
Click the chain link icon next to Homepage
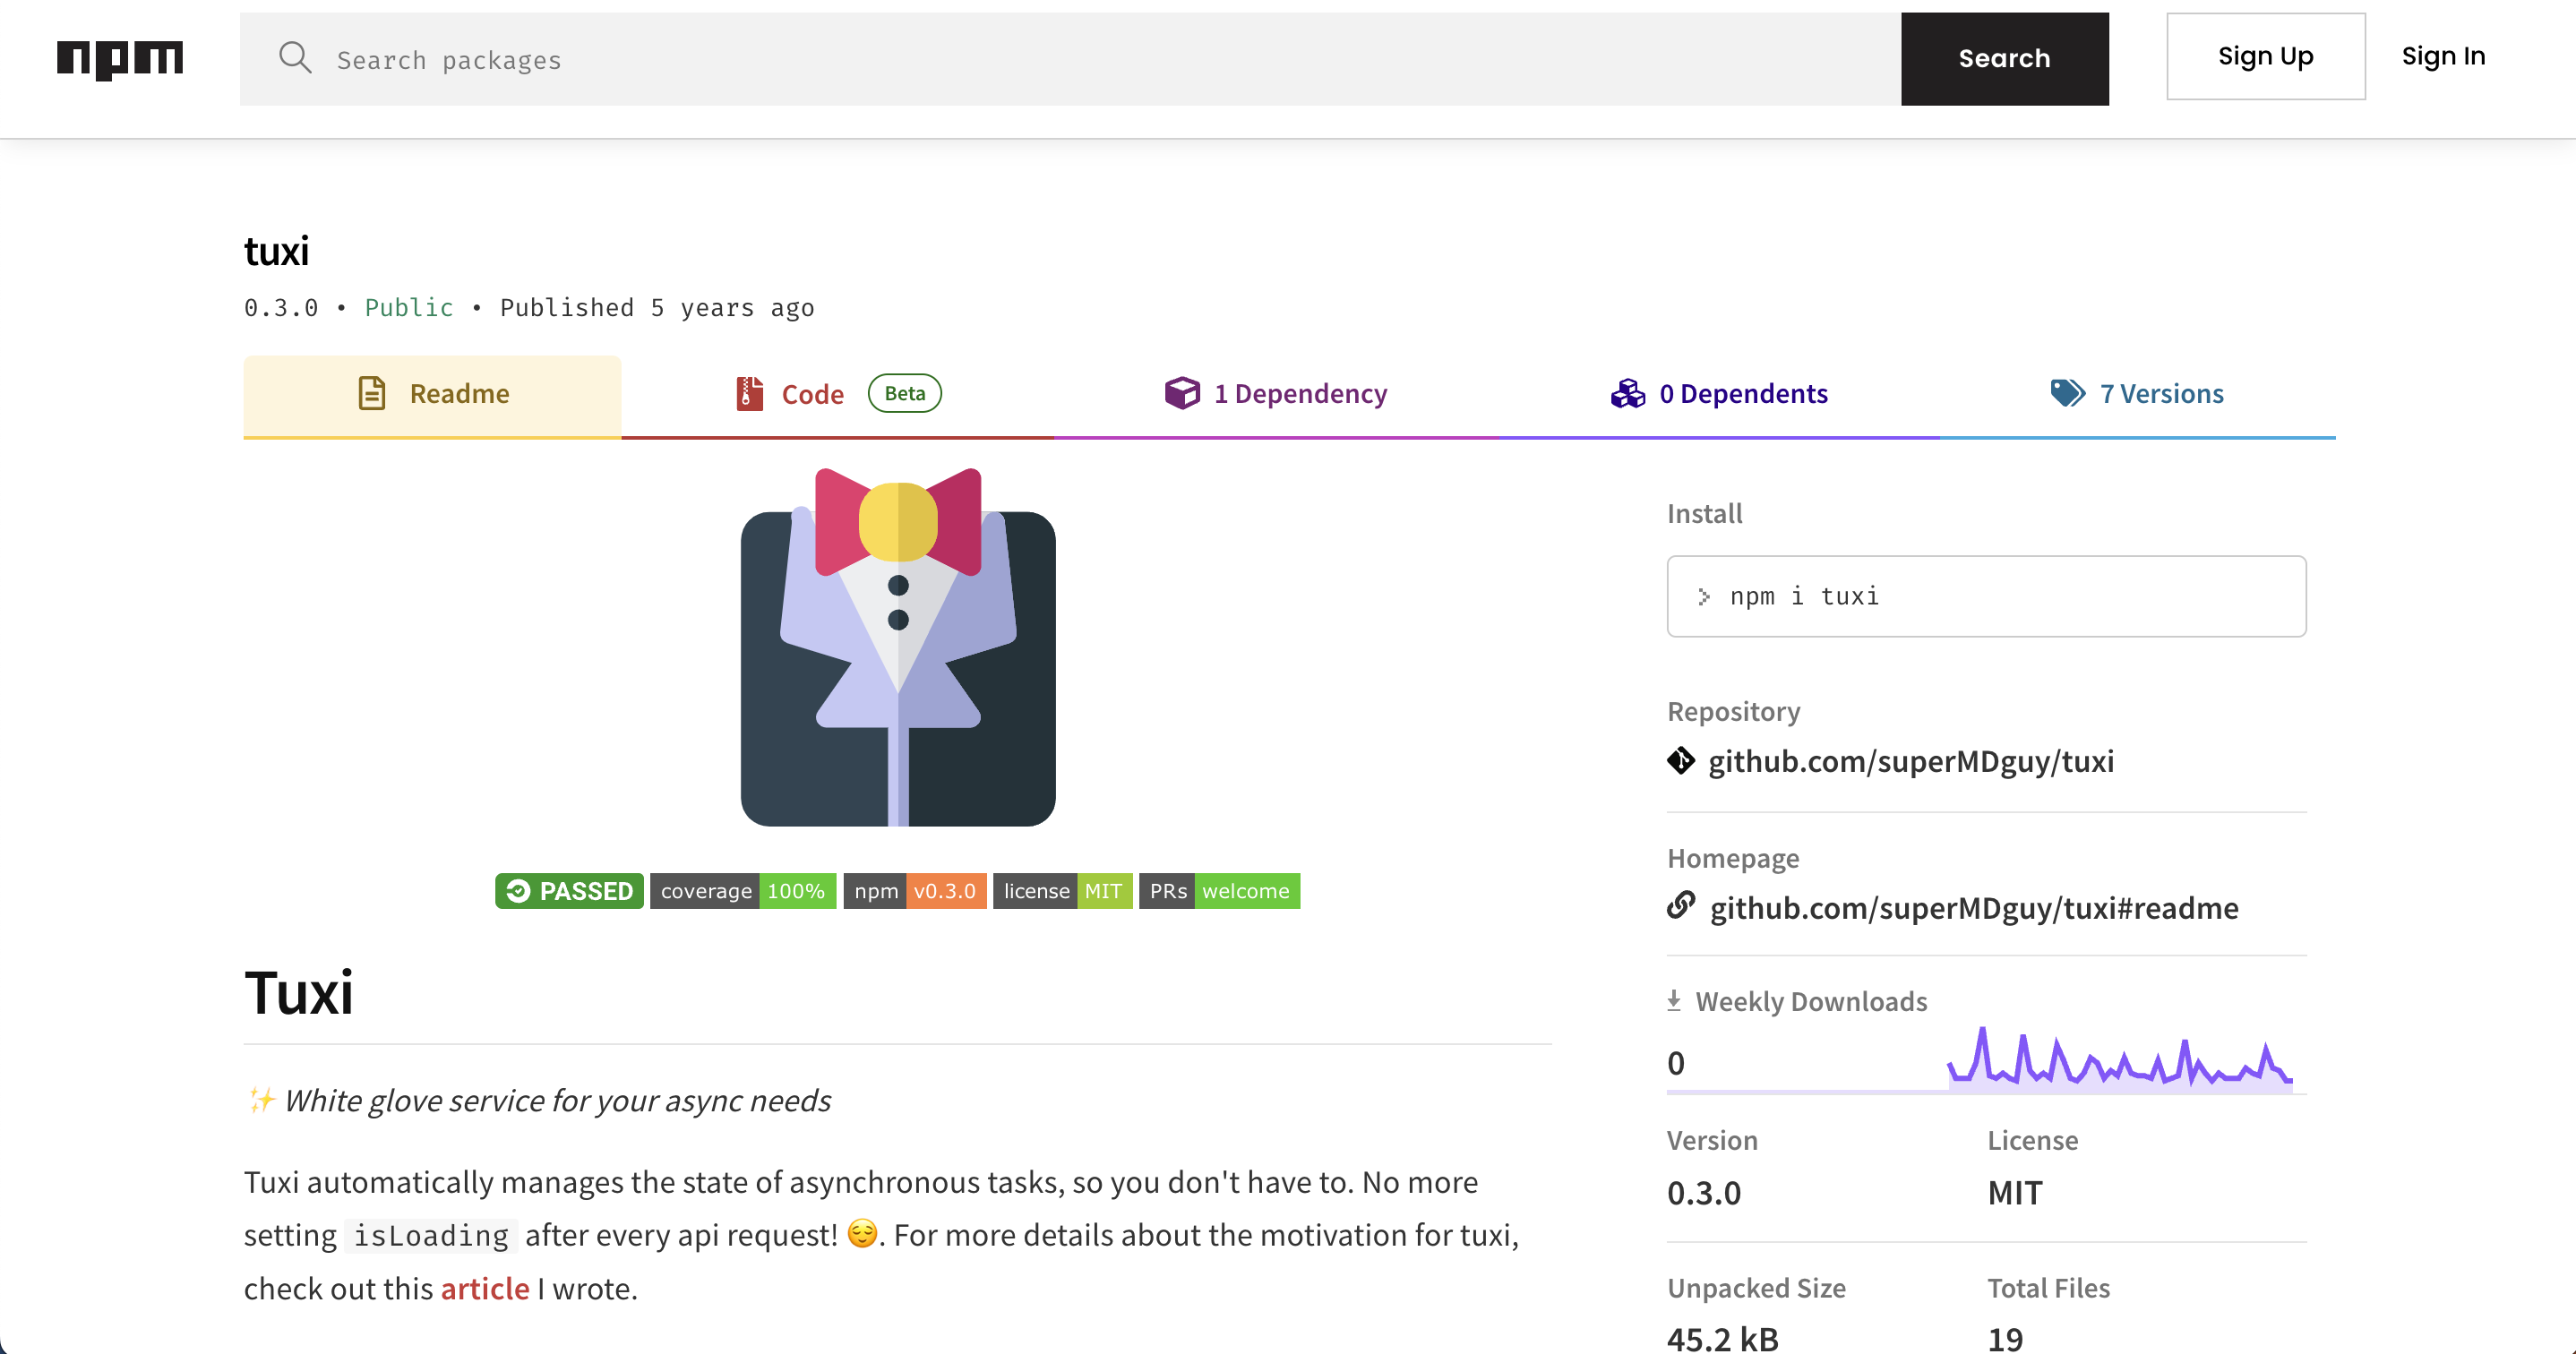pos(1681,908)
